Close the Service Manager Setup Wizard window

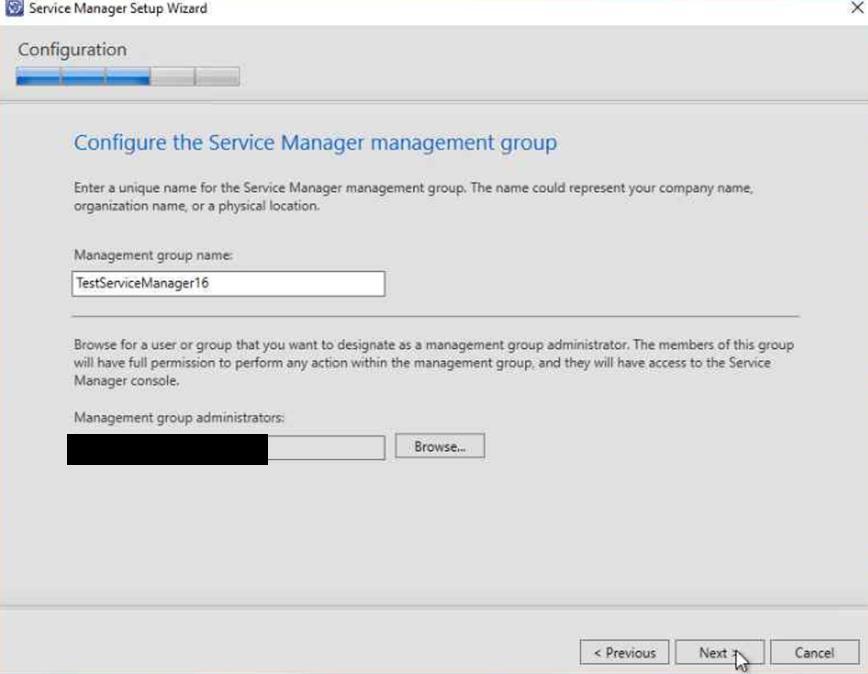856,7
